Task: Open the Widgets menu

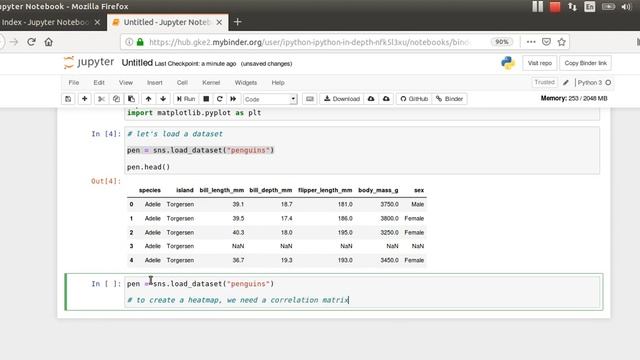Action: [246, 82]
